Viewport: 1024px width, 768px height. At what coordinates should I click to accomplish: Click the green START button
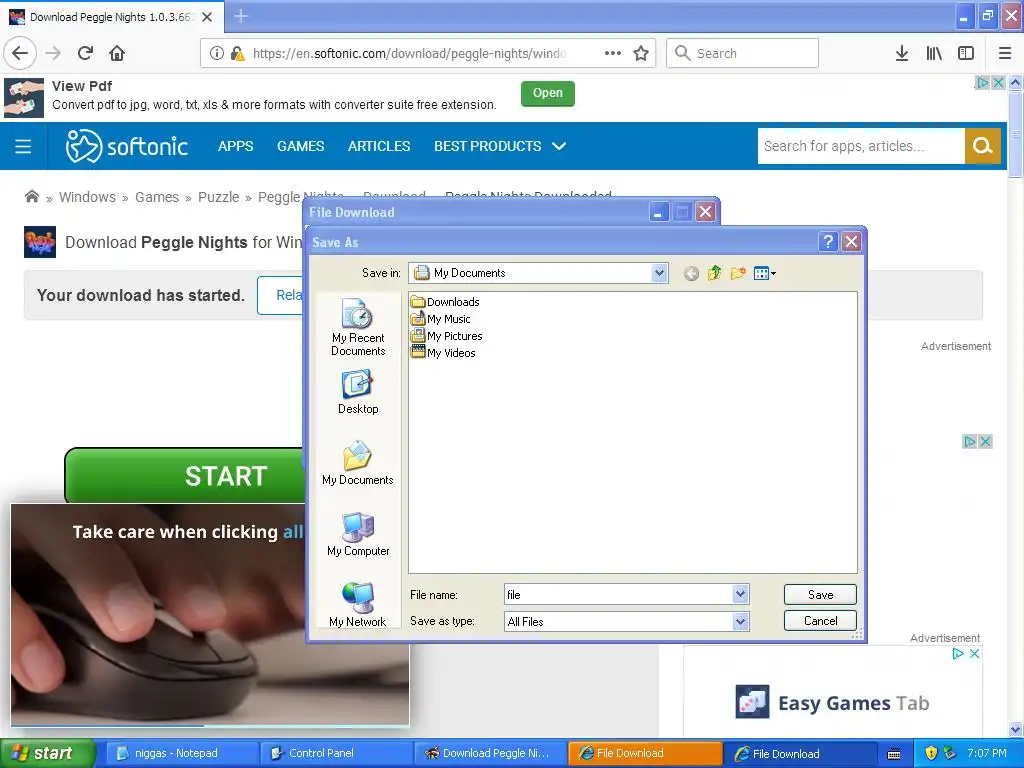185,475
